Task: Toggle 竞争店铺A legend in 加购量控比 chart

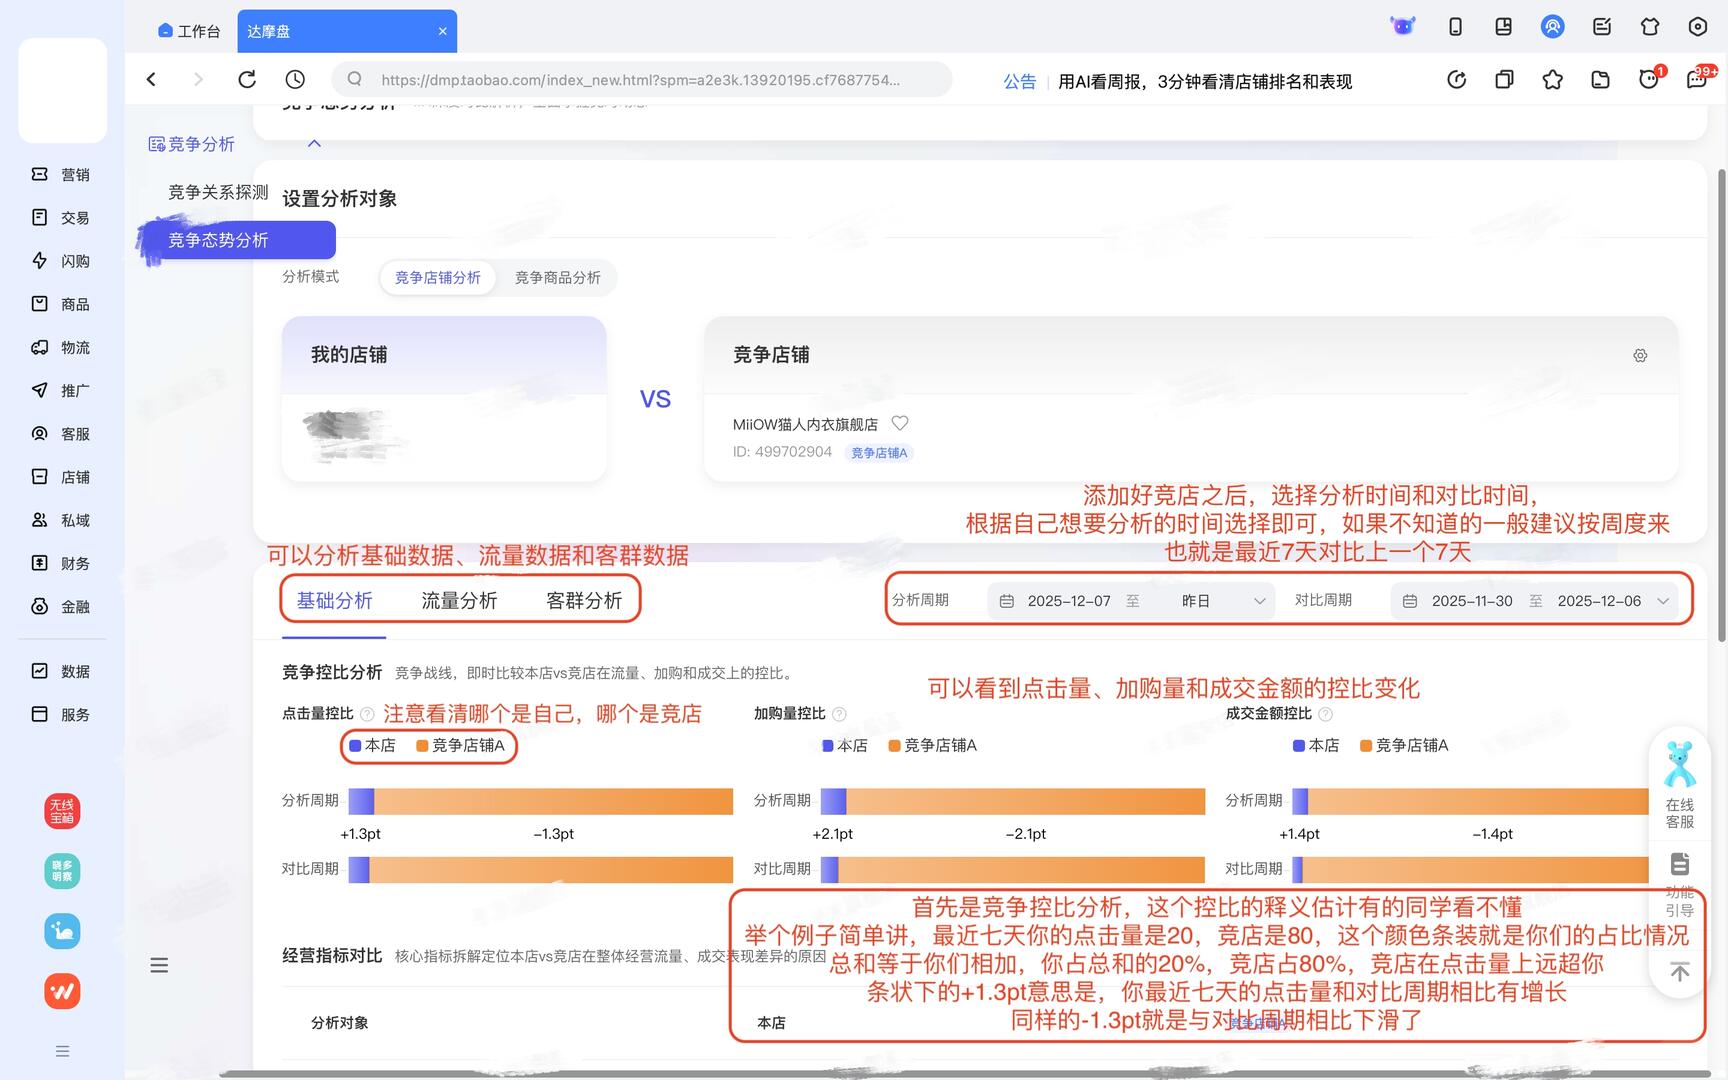Action: pyautogui.click(x=932, y=745)
